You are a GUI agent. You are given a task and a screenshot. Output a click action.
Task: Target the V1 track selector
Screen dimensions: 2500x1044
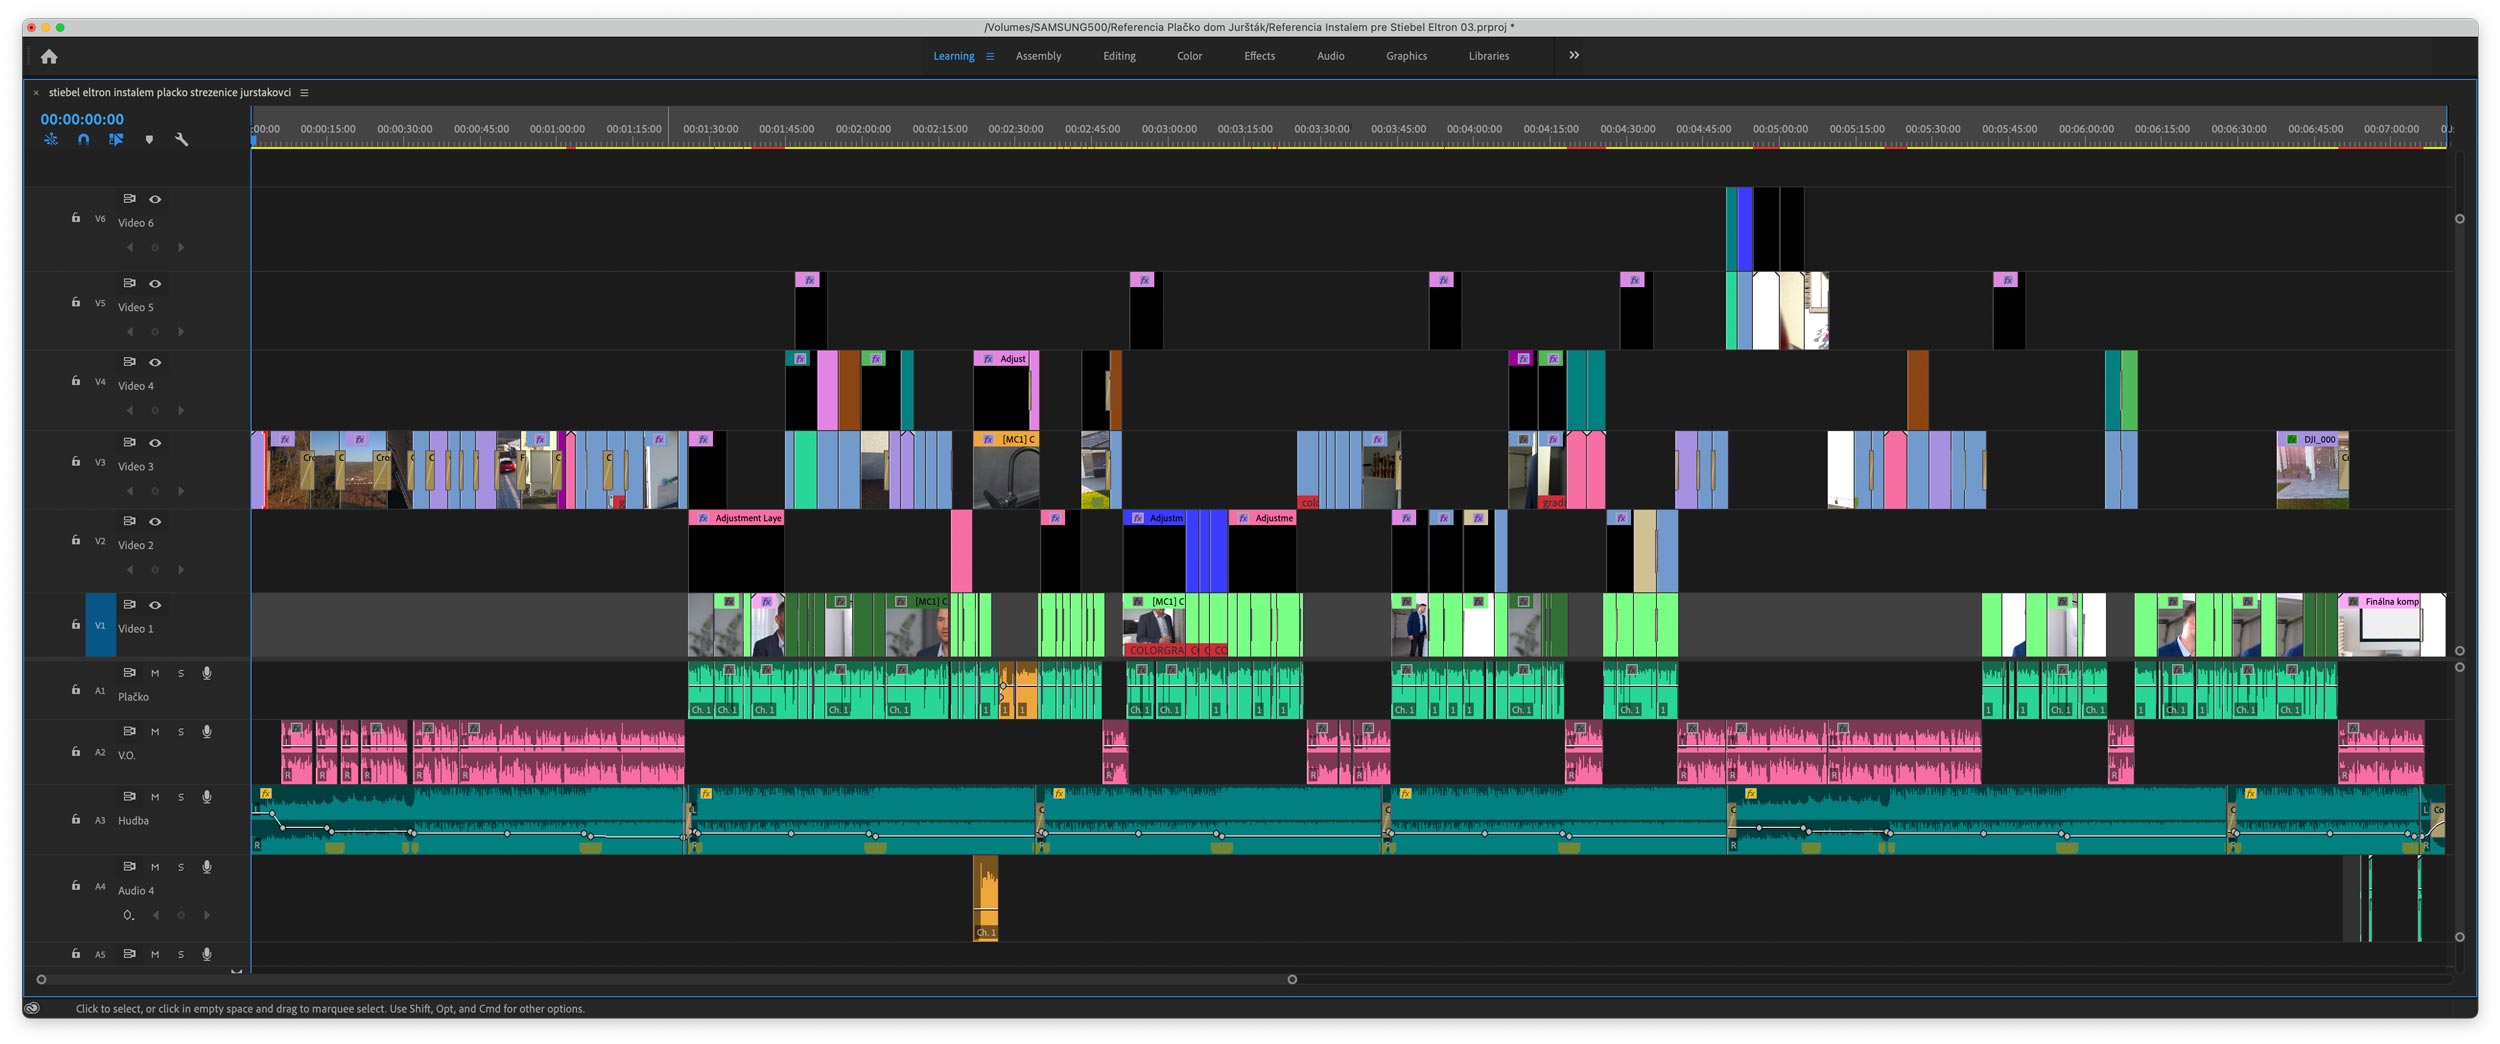[x=100, y=625]
